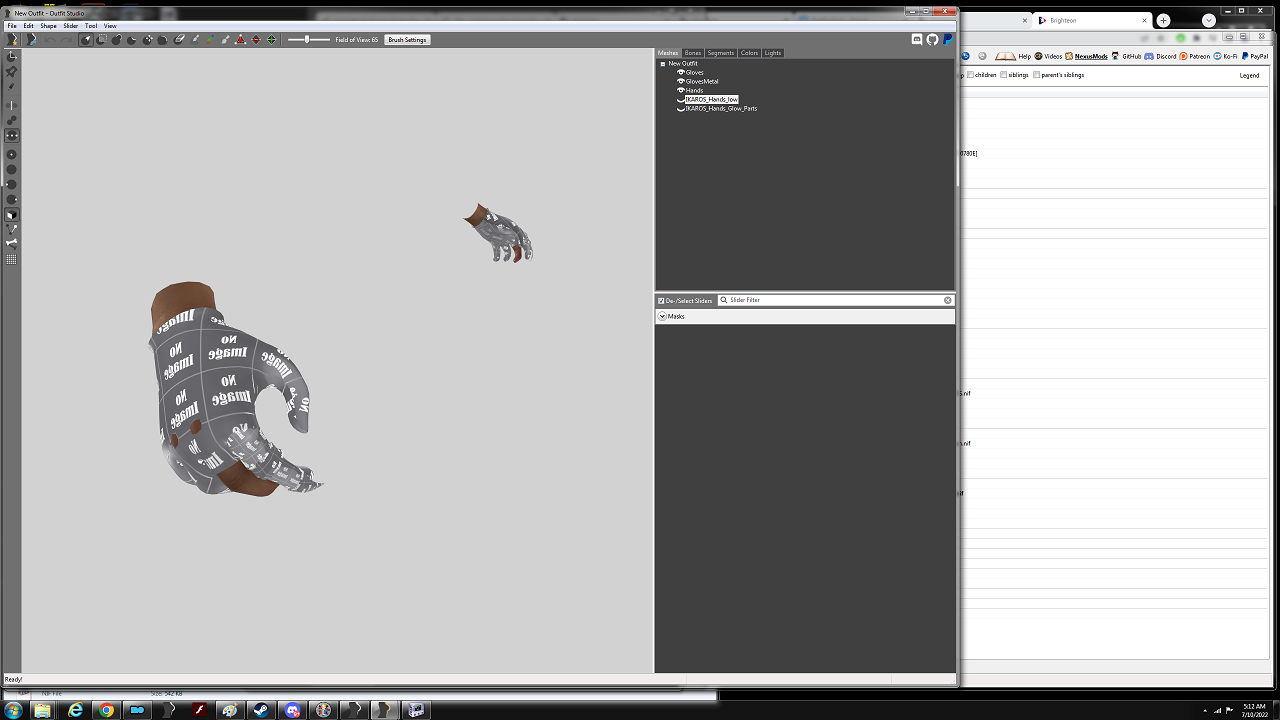Open the File menu
This screenshot has width=1280, height=720.
(x=12, y=26)
